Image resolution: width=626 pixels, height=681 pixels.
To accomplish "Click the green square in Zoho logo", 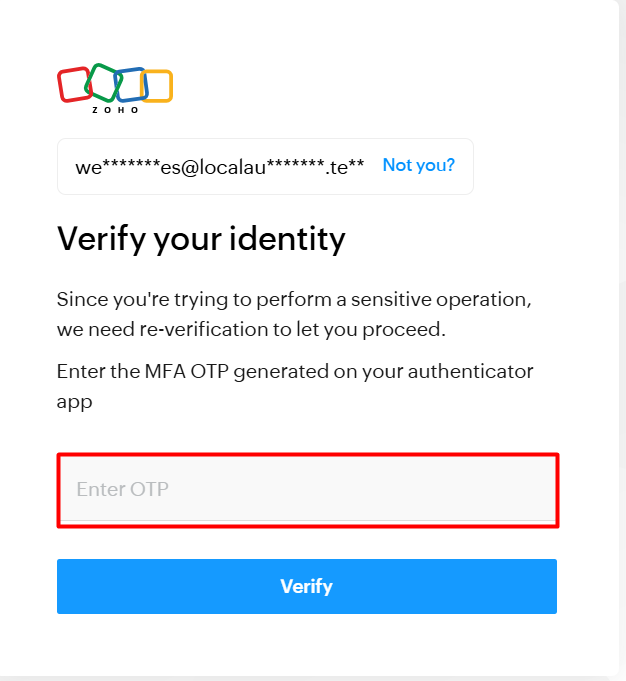I will pyautogui.click(x=102, y=81).
